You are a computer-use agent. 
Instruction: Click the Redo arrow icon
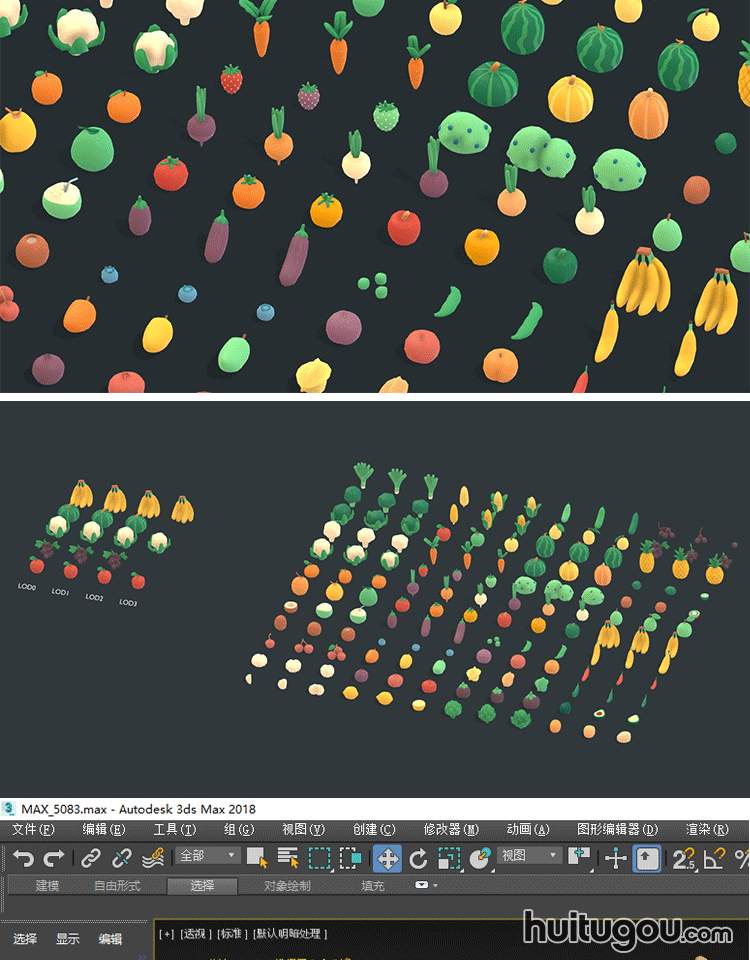point(54,858)
